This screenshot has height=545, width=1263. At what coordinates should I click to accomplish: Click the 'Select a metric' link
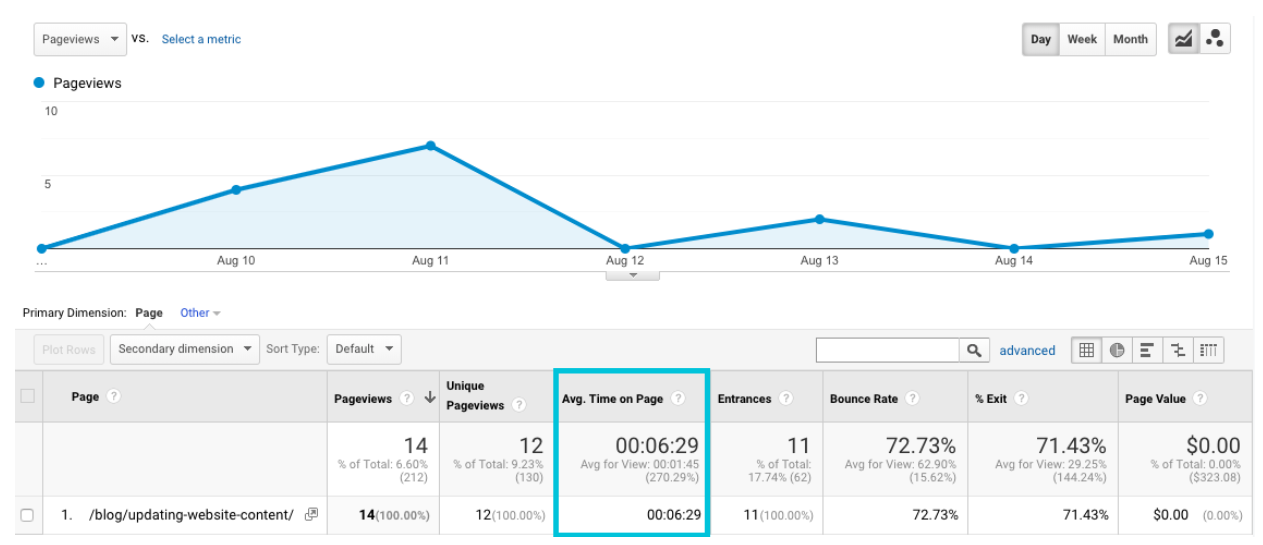tap(201, 39)
